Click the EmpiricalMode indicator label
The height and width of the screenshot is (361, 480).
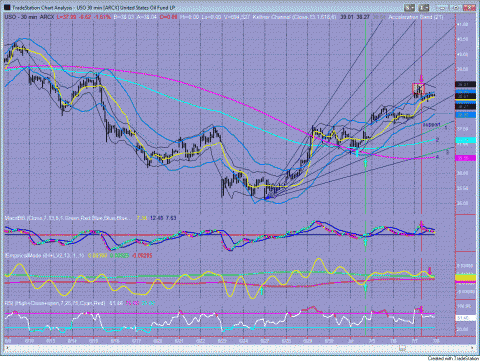pos(44,256)
